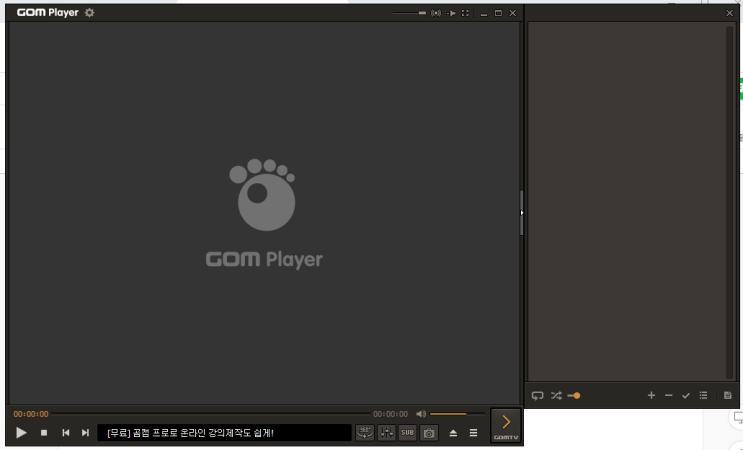Toggle playlist with the hamburger menu icon

click(x=473, y=433)
